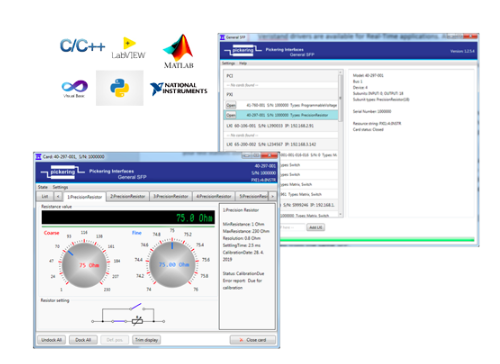500x364 pixels.
Task: Click the green progress bar in General SFP
Action: point(377,239)
